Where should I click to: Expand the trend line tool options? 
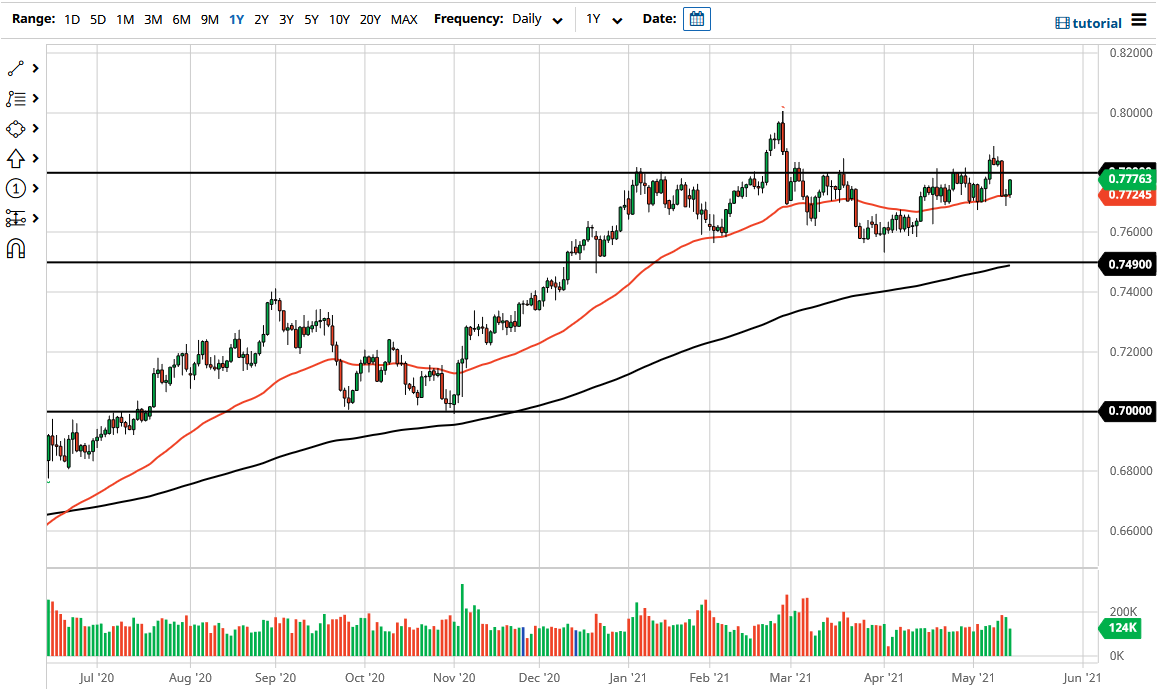(x=35, y=69)
